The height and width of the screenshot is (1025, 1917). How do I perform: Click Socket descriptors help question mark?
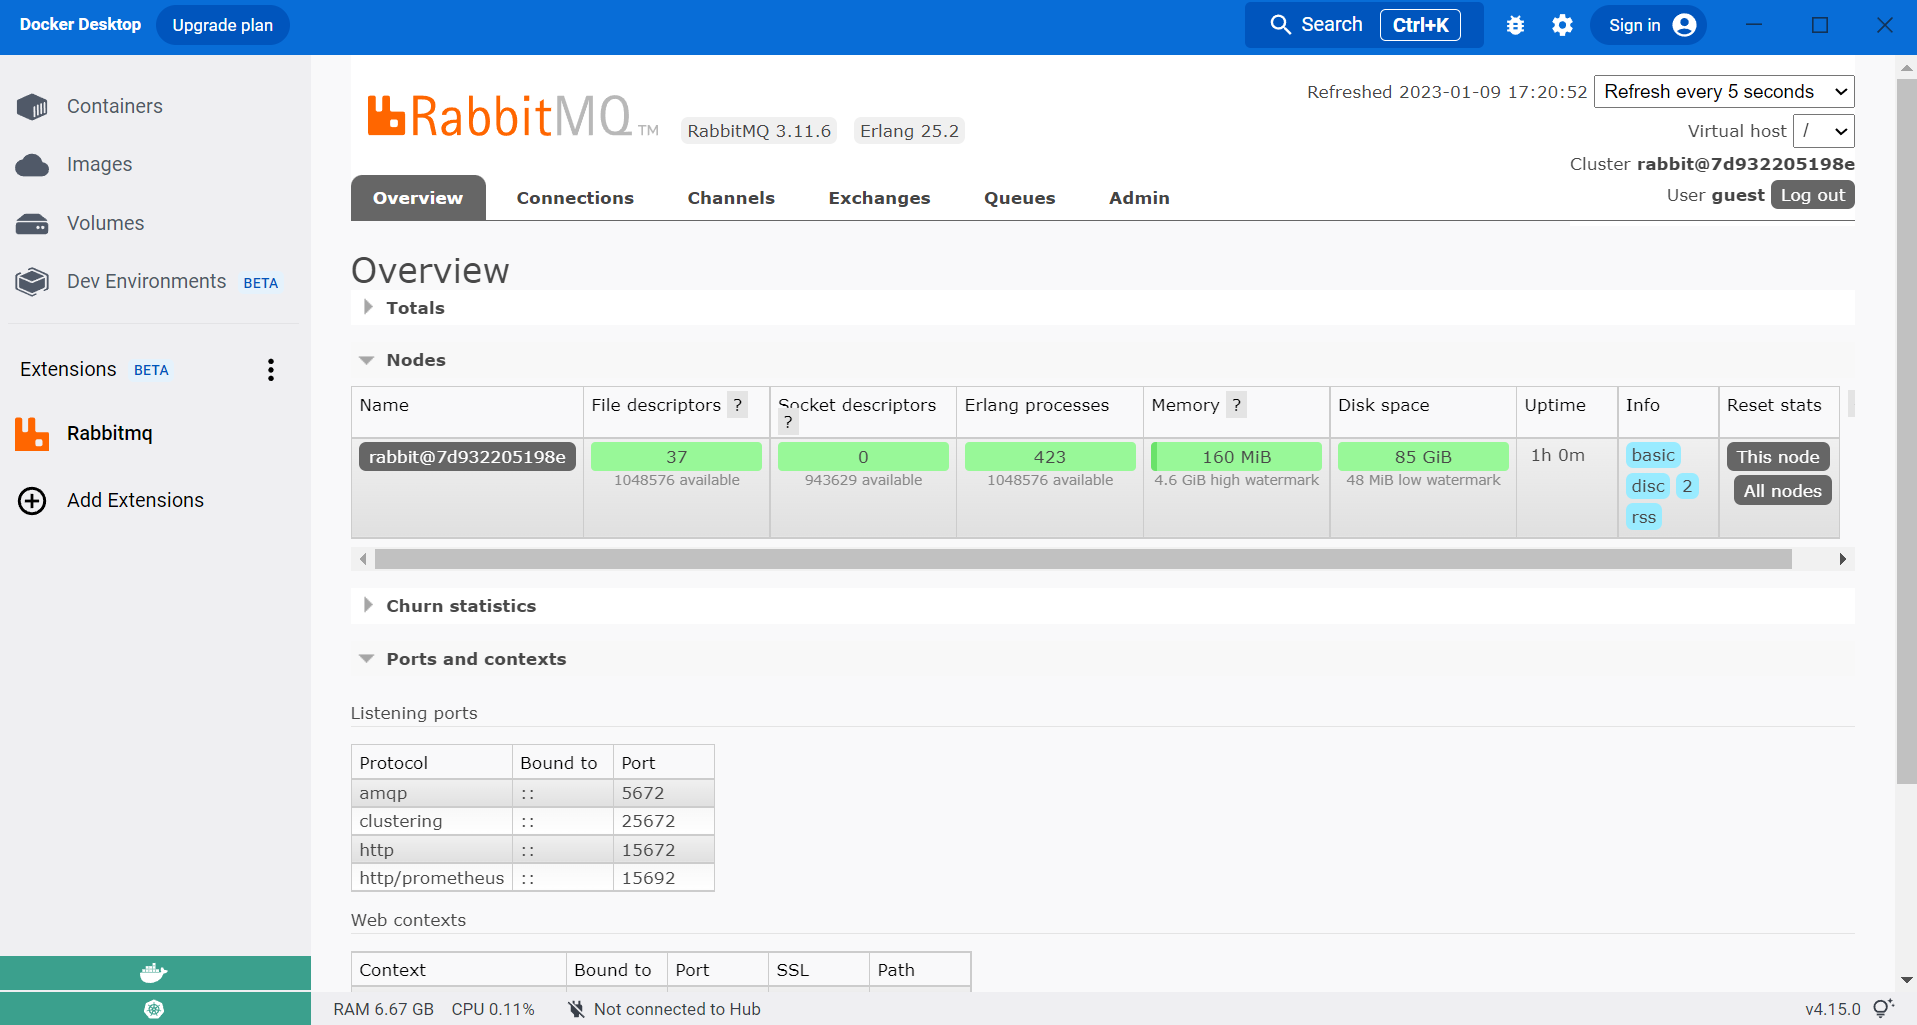(788, 422)
